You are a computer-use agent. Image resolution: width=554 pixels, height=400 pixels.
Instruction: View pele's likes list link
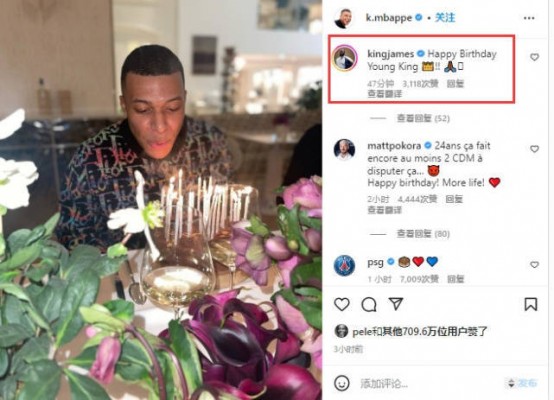(420, 331)
